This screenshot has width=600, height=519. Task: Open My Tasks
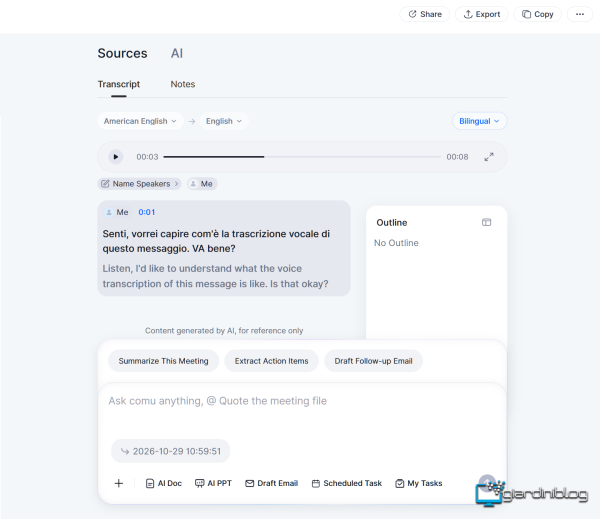click(419, 483)
